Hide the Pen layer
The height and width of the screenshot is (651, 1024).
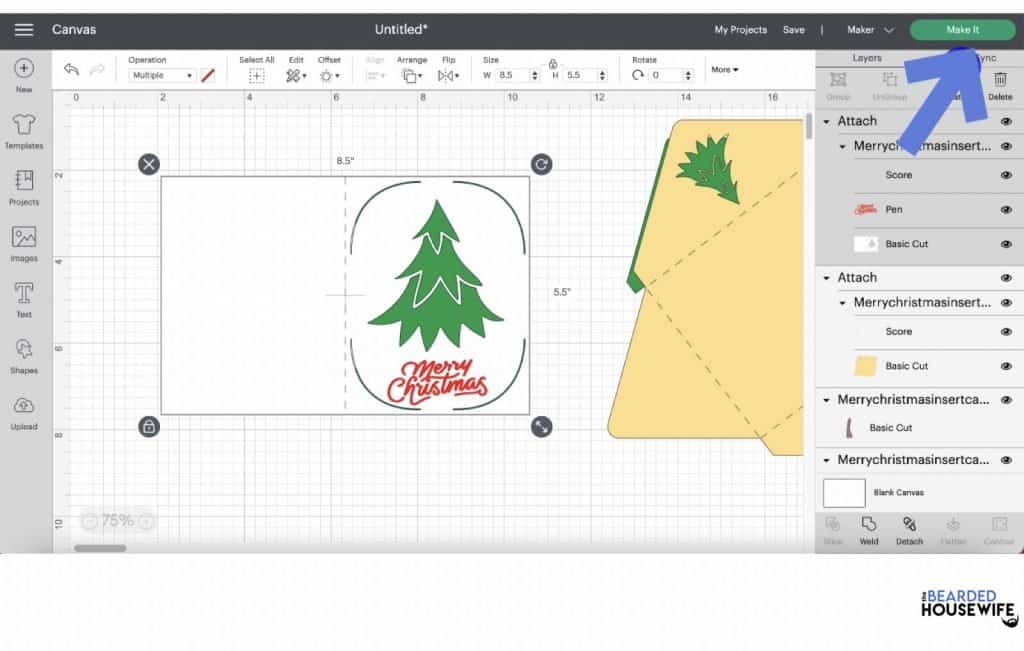[x=1006, y=209]
